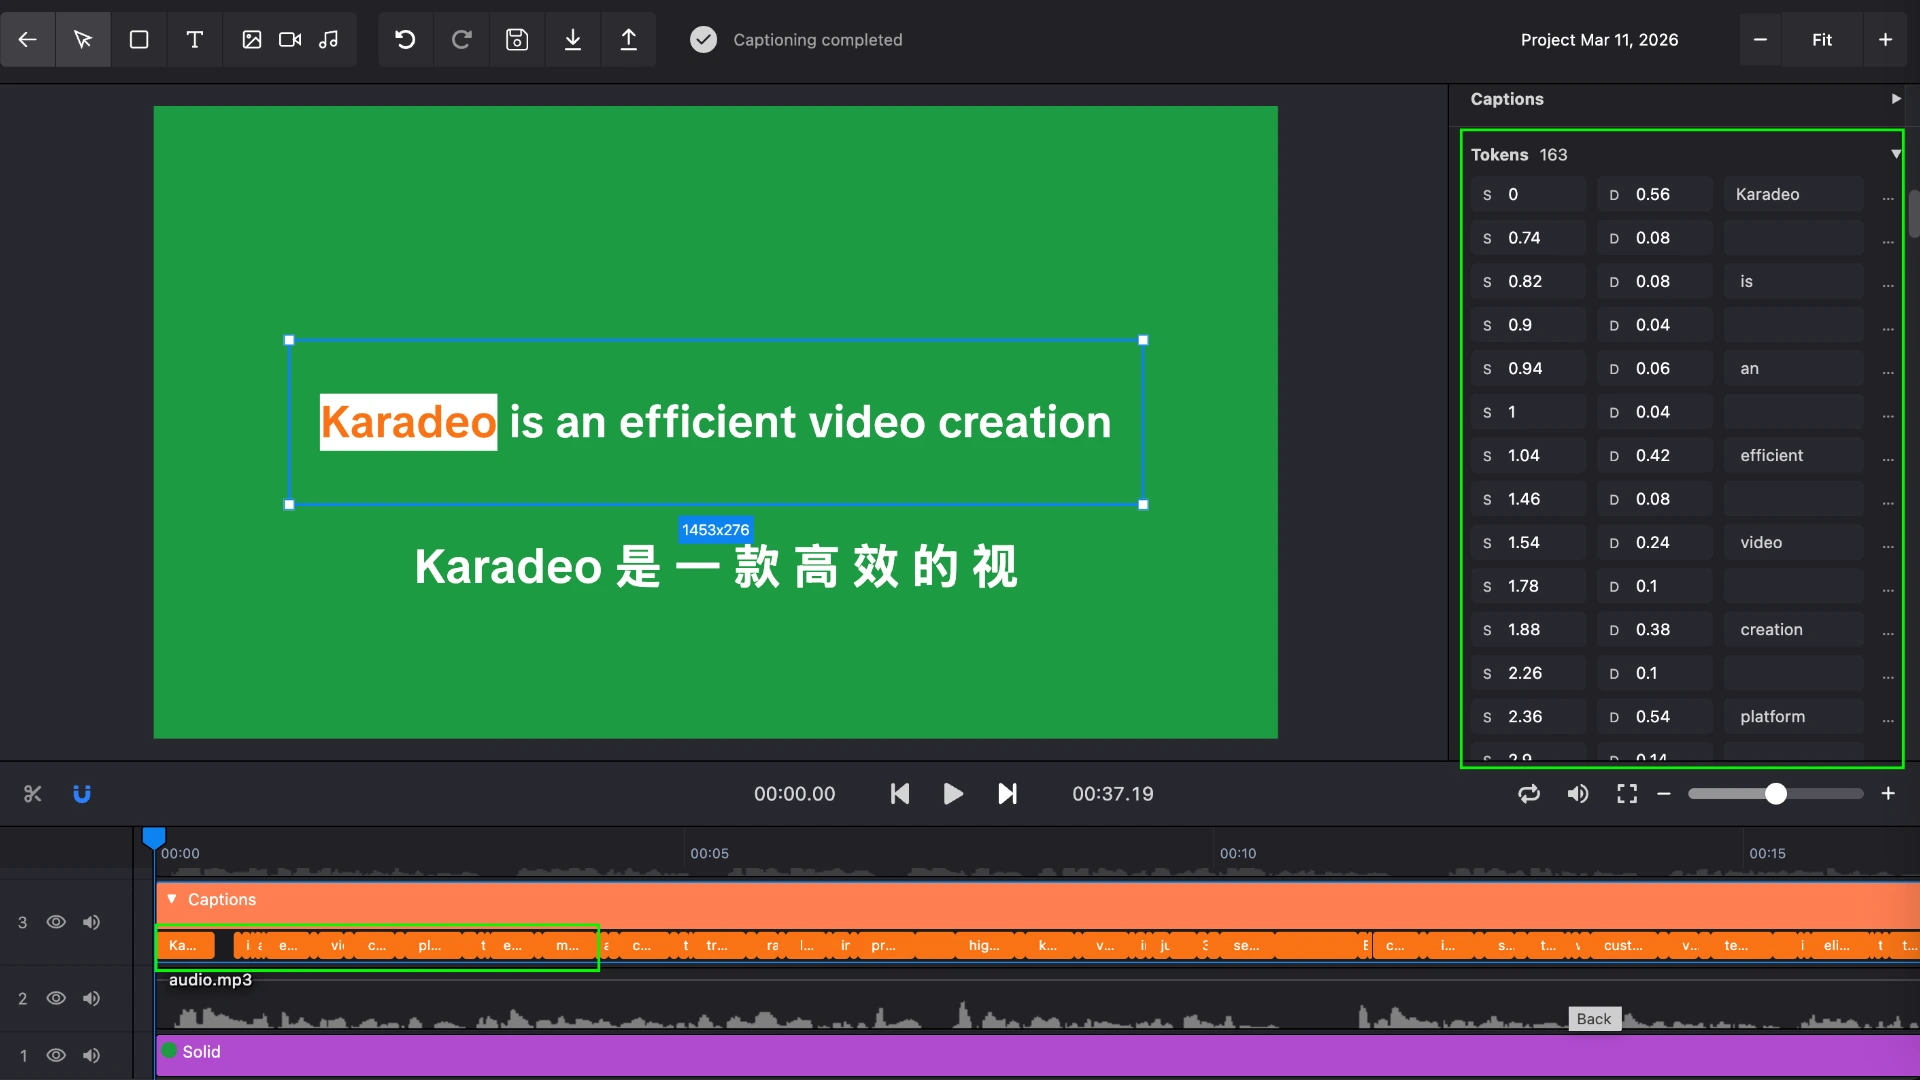
Task: Open the music/audio tool
Action: coord(328,39)
